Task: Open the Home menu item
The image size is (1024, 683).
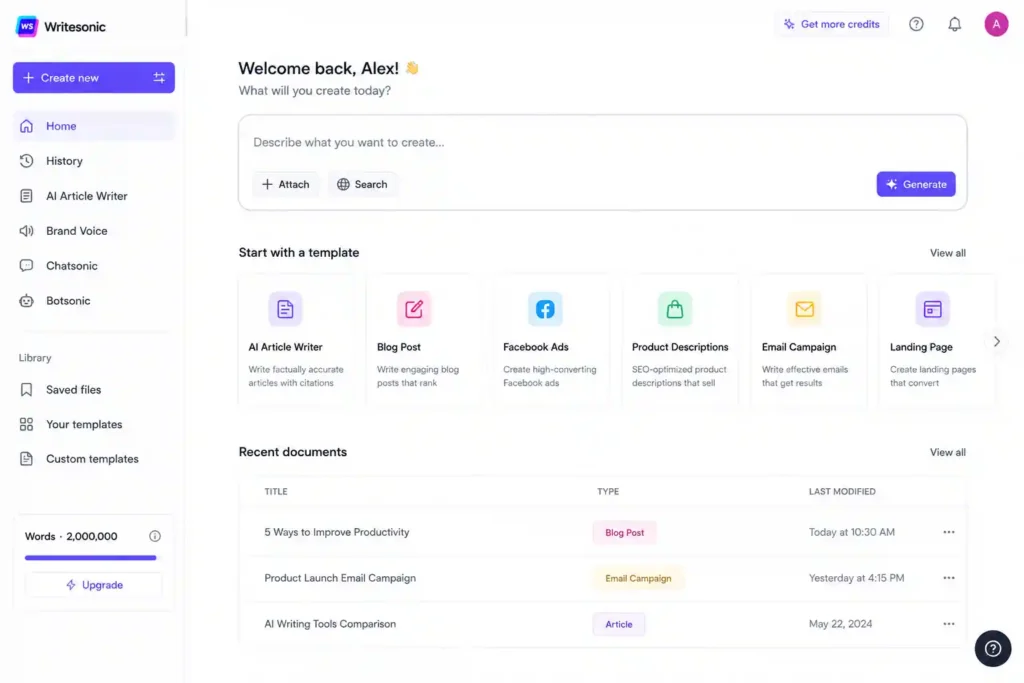Action: tap(93, 126)
